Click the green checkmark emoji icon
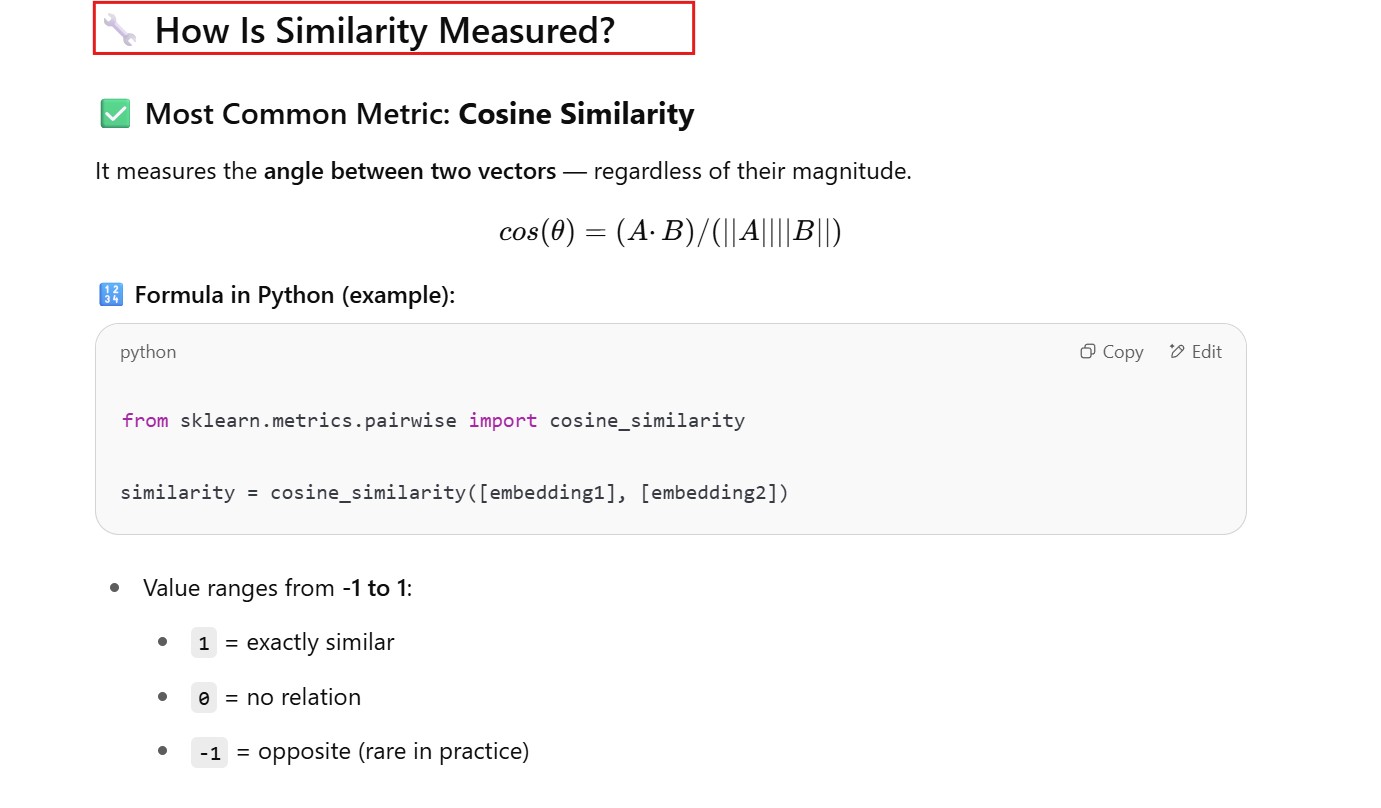 (x=115, y=114)
